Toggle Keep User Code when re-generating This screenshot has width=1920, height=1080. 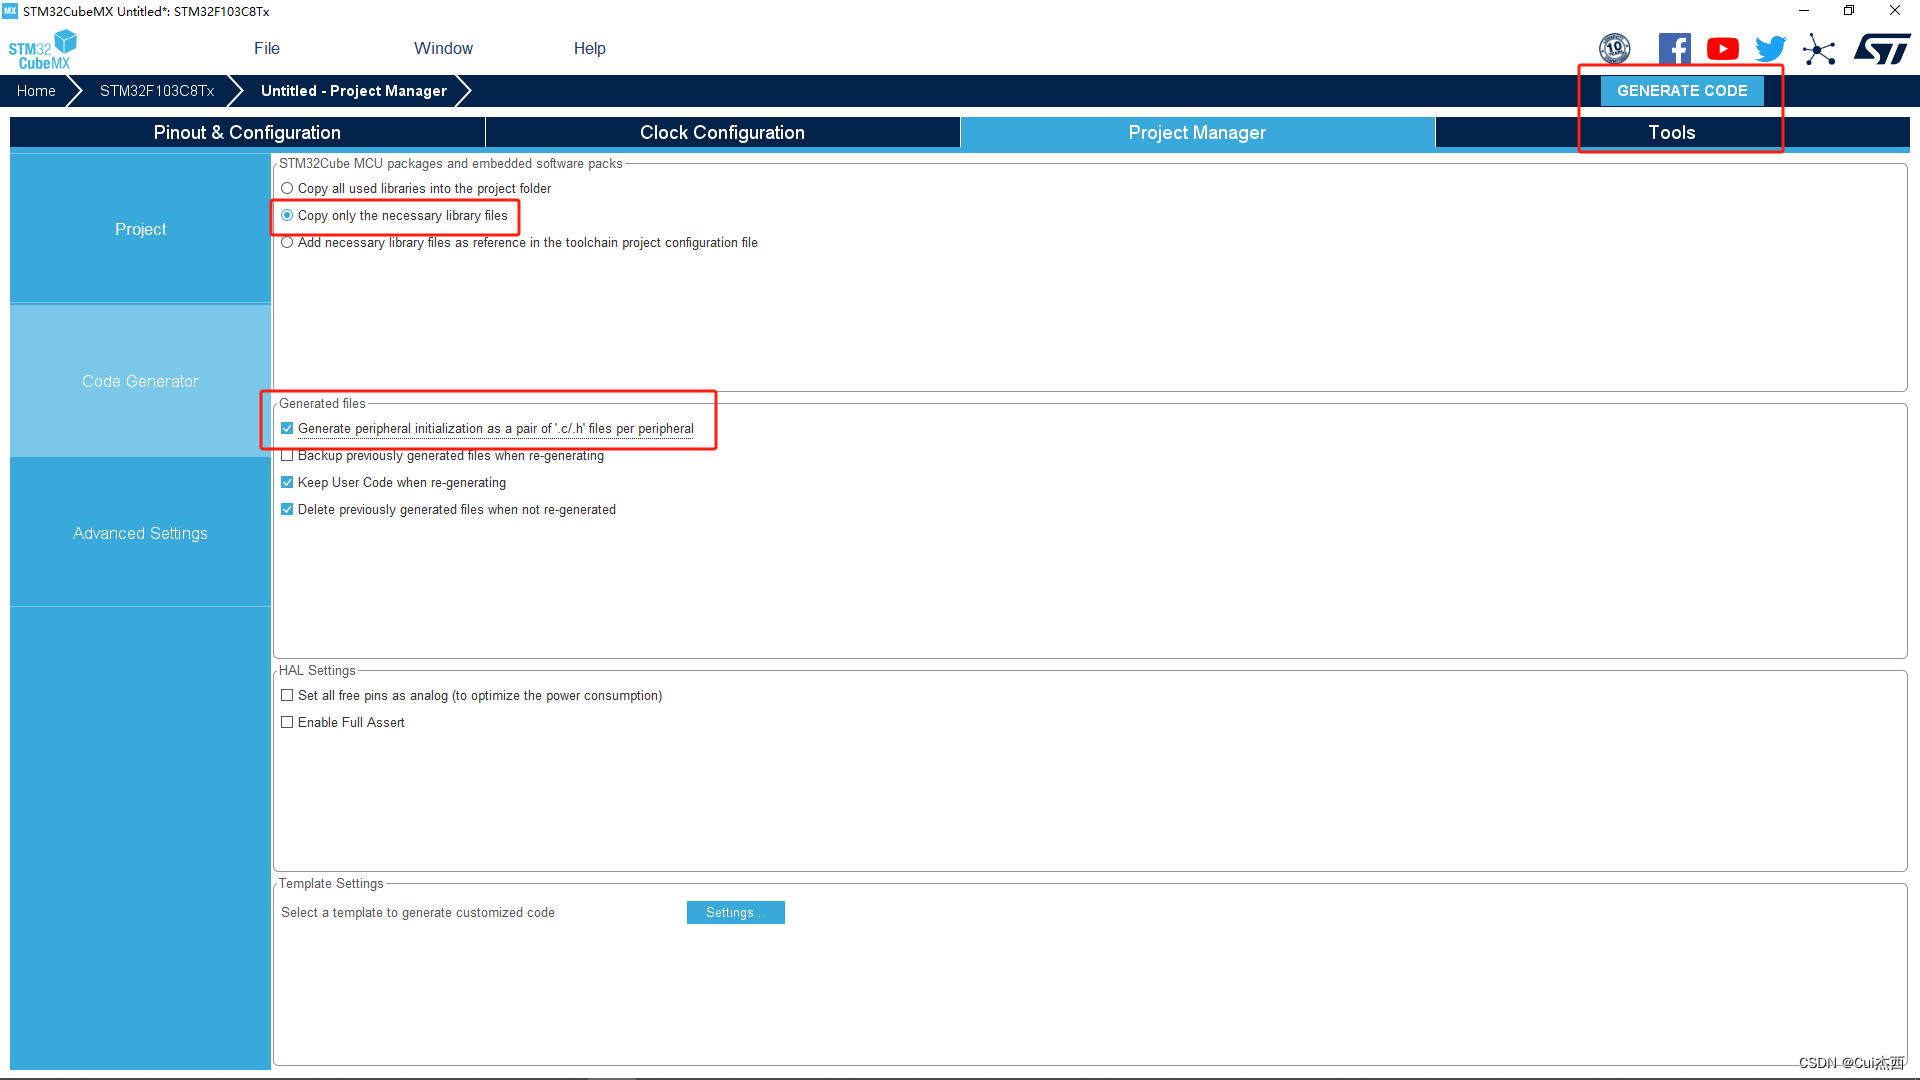pos(287,481)
